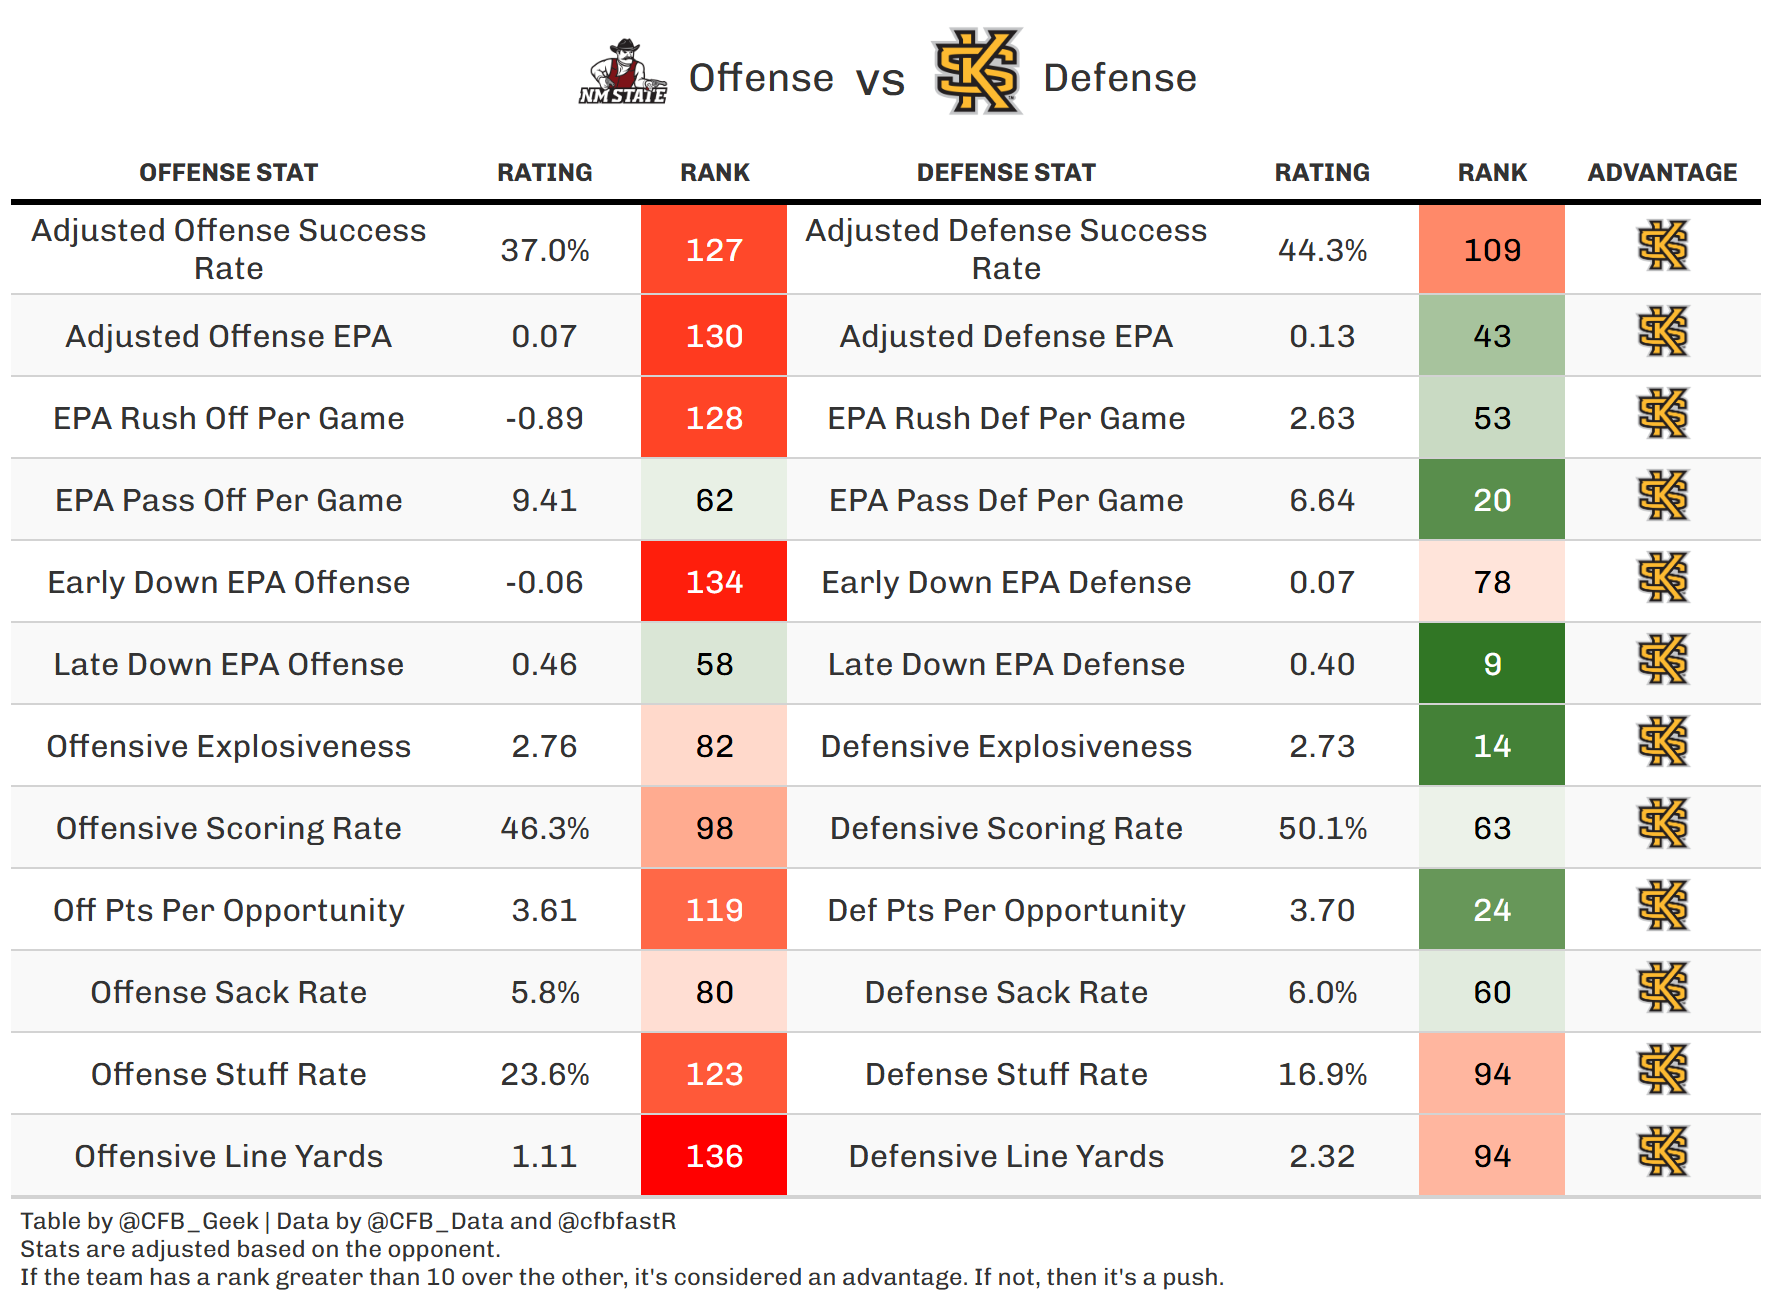Click the Defense Stuff Rate label
Viewport: 1770px width, 1312px height.
1006,1074
